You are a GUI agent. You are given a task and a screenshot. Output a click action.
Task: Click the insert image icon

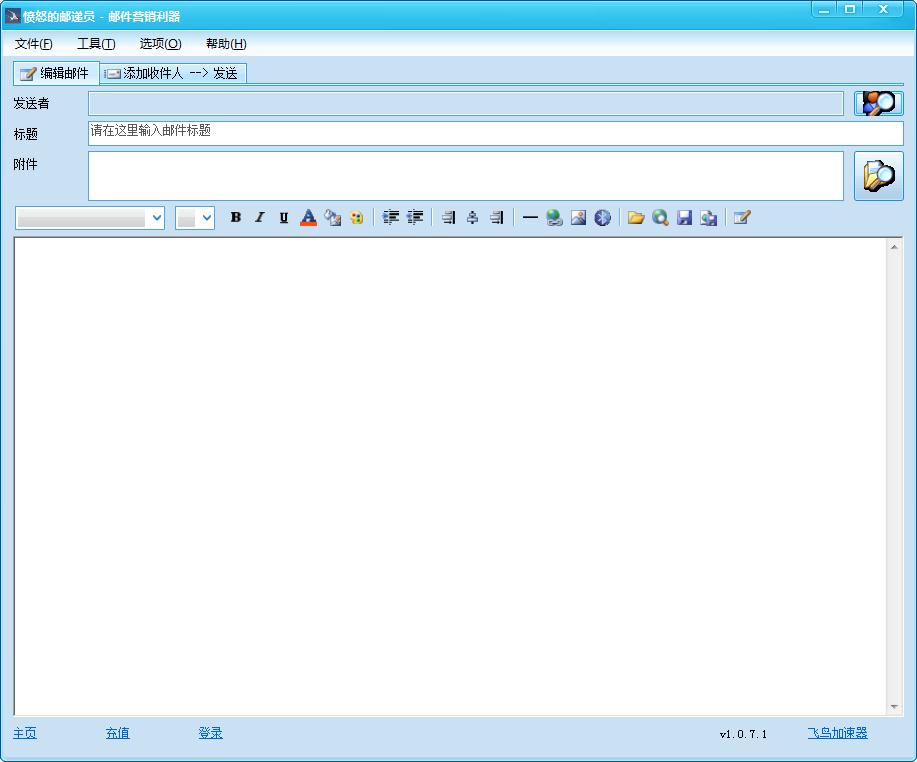point(578,218)
